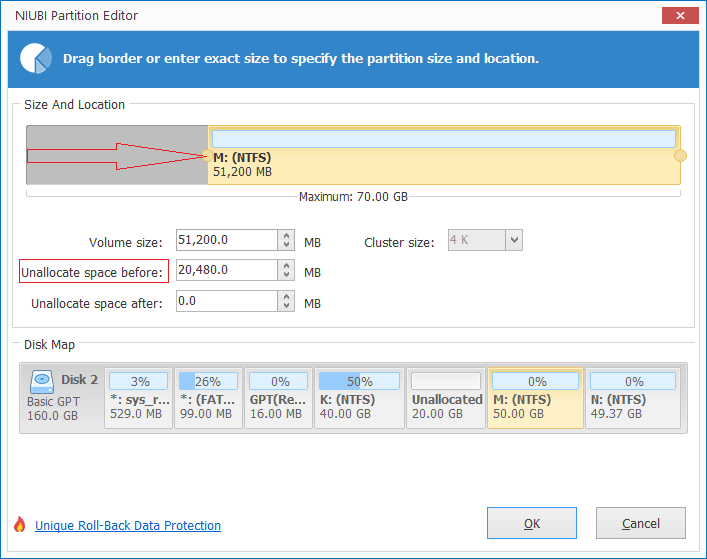This screenshot has width=707, height=559.
Task: Decrease Volume size with down arrow
Action: tap(287, 246)
